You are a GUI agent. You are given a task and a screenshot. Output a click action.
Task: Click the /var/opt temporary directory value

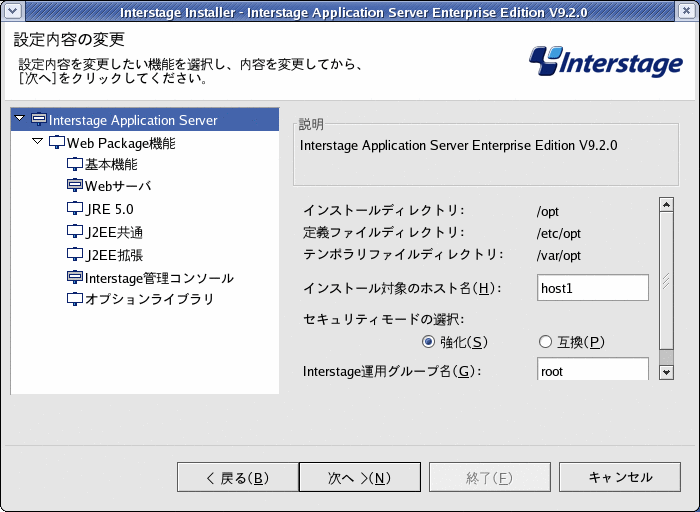tap(558, 255)
